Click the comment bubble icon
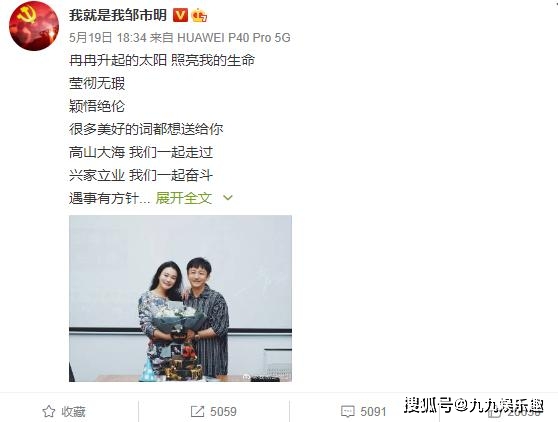 point(347,412)
